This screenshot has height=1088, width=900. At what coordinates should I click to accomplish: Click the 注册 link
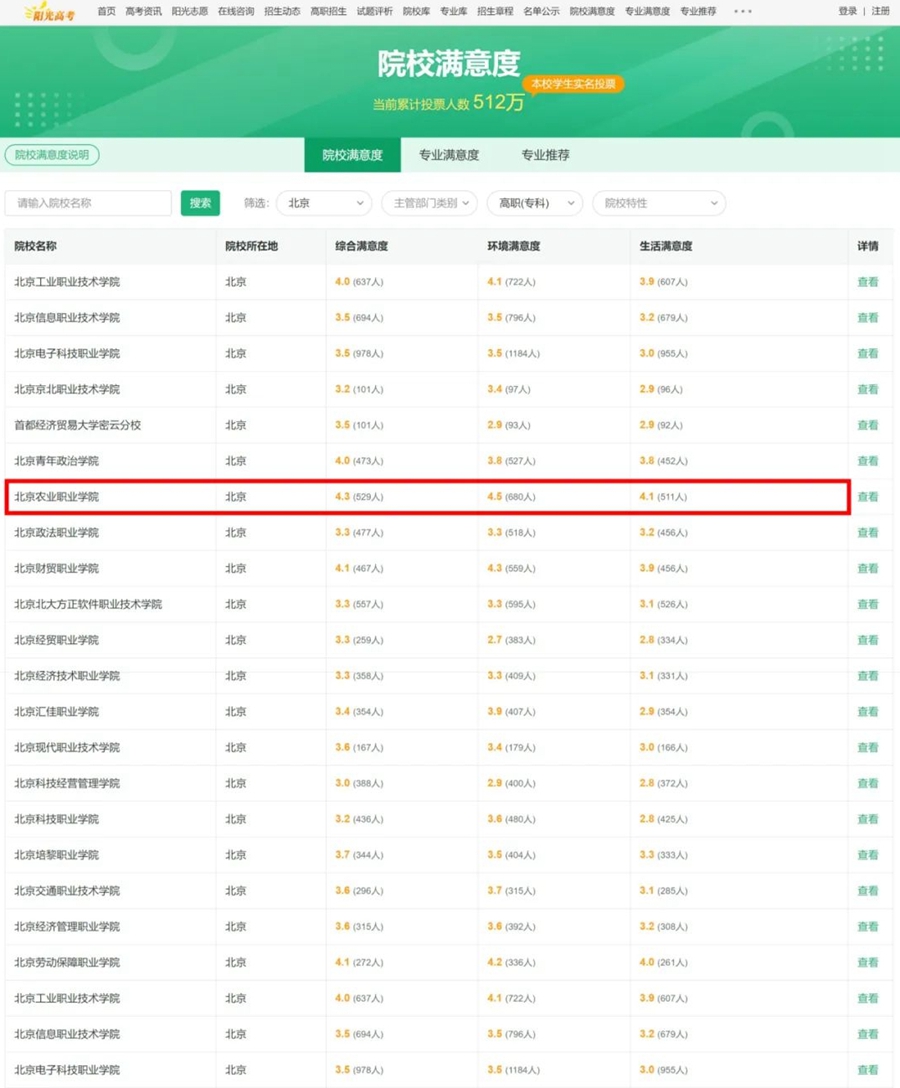tap(880, 12)
